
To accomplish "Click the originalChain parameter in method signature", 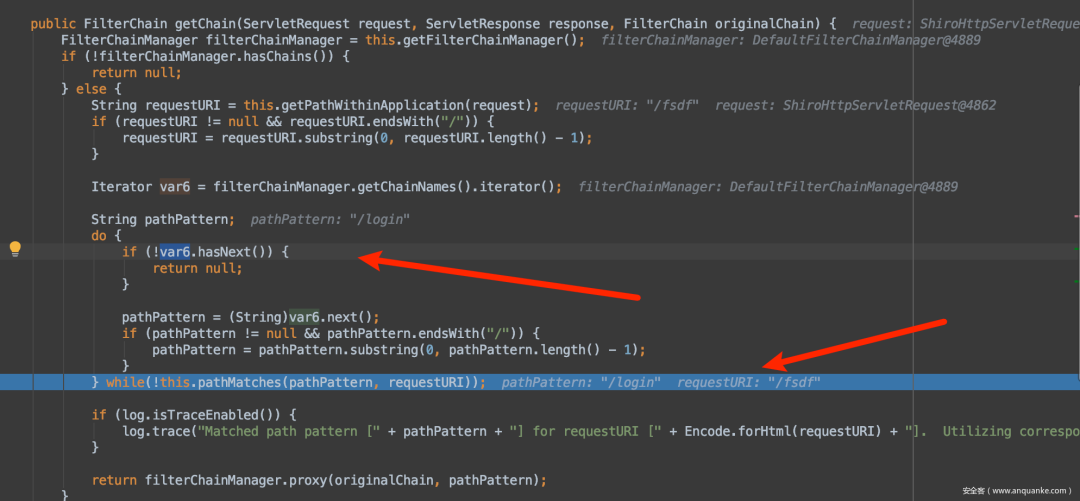I will [764, 24].
